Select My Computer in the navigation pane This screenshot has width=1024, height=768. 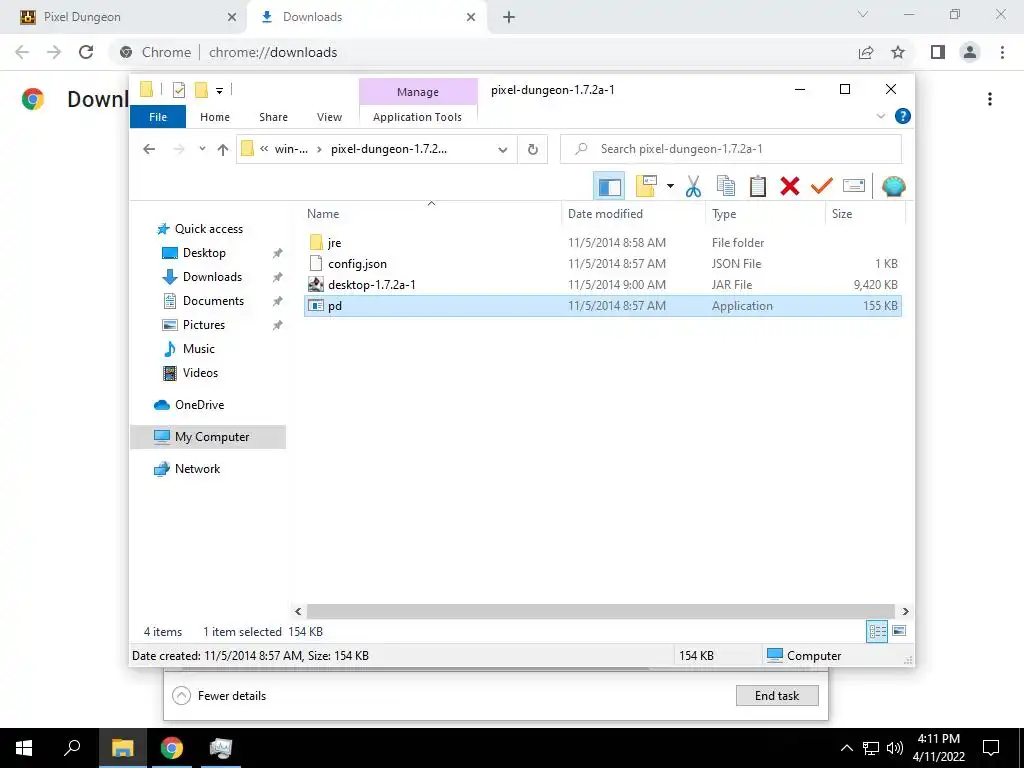coord(208,437)
